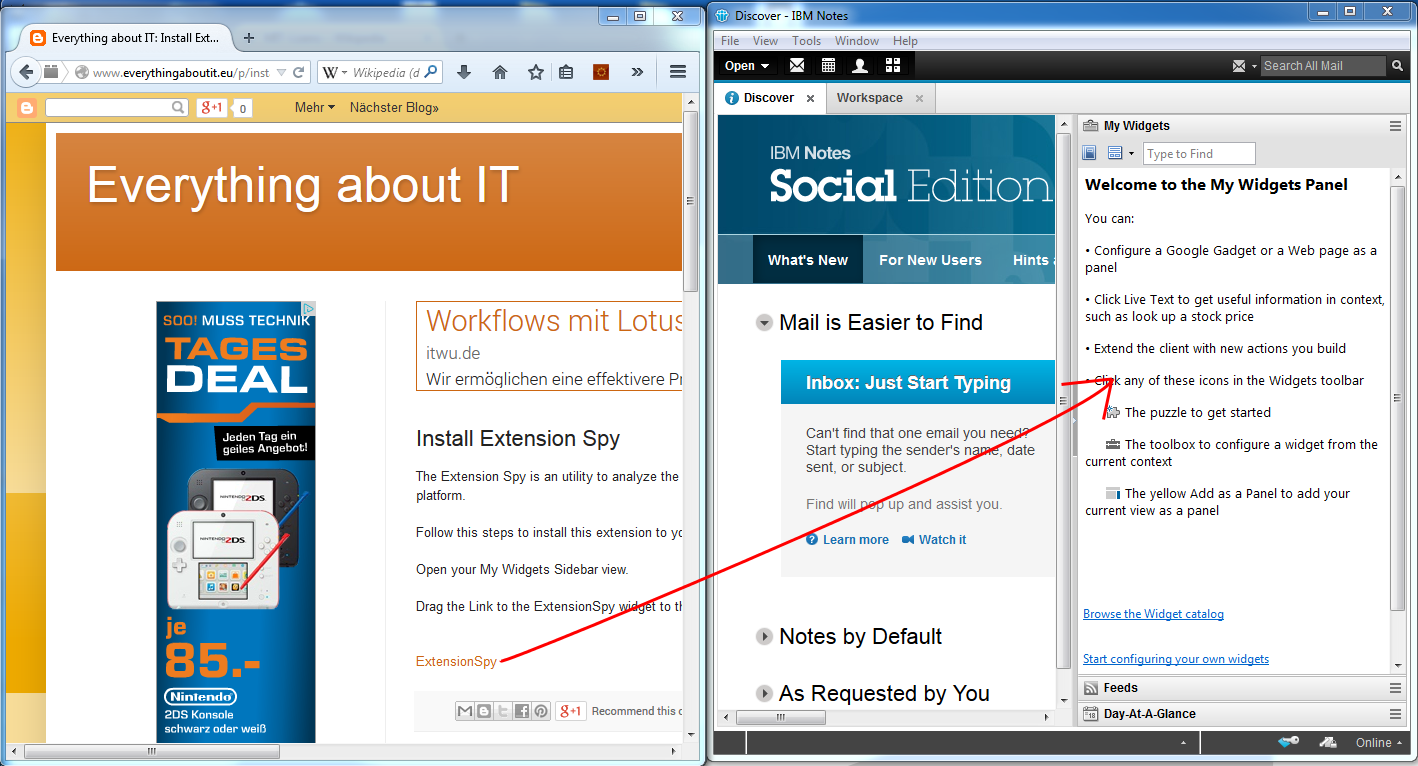Switch to the Workspace tab
Image resolution: width=1418 pixels, height=766 pixels.
click(x=869, y=98)
